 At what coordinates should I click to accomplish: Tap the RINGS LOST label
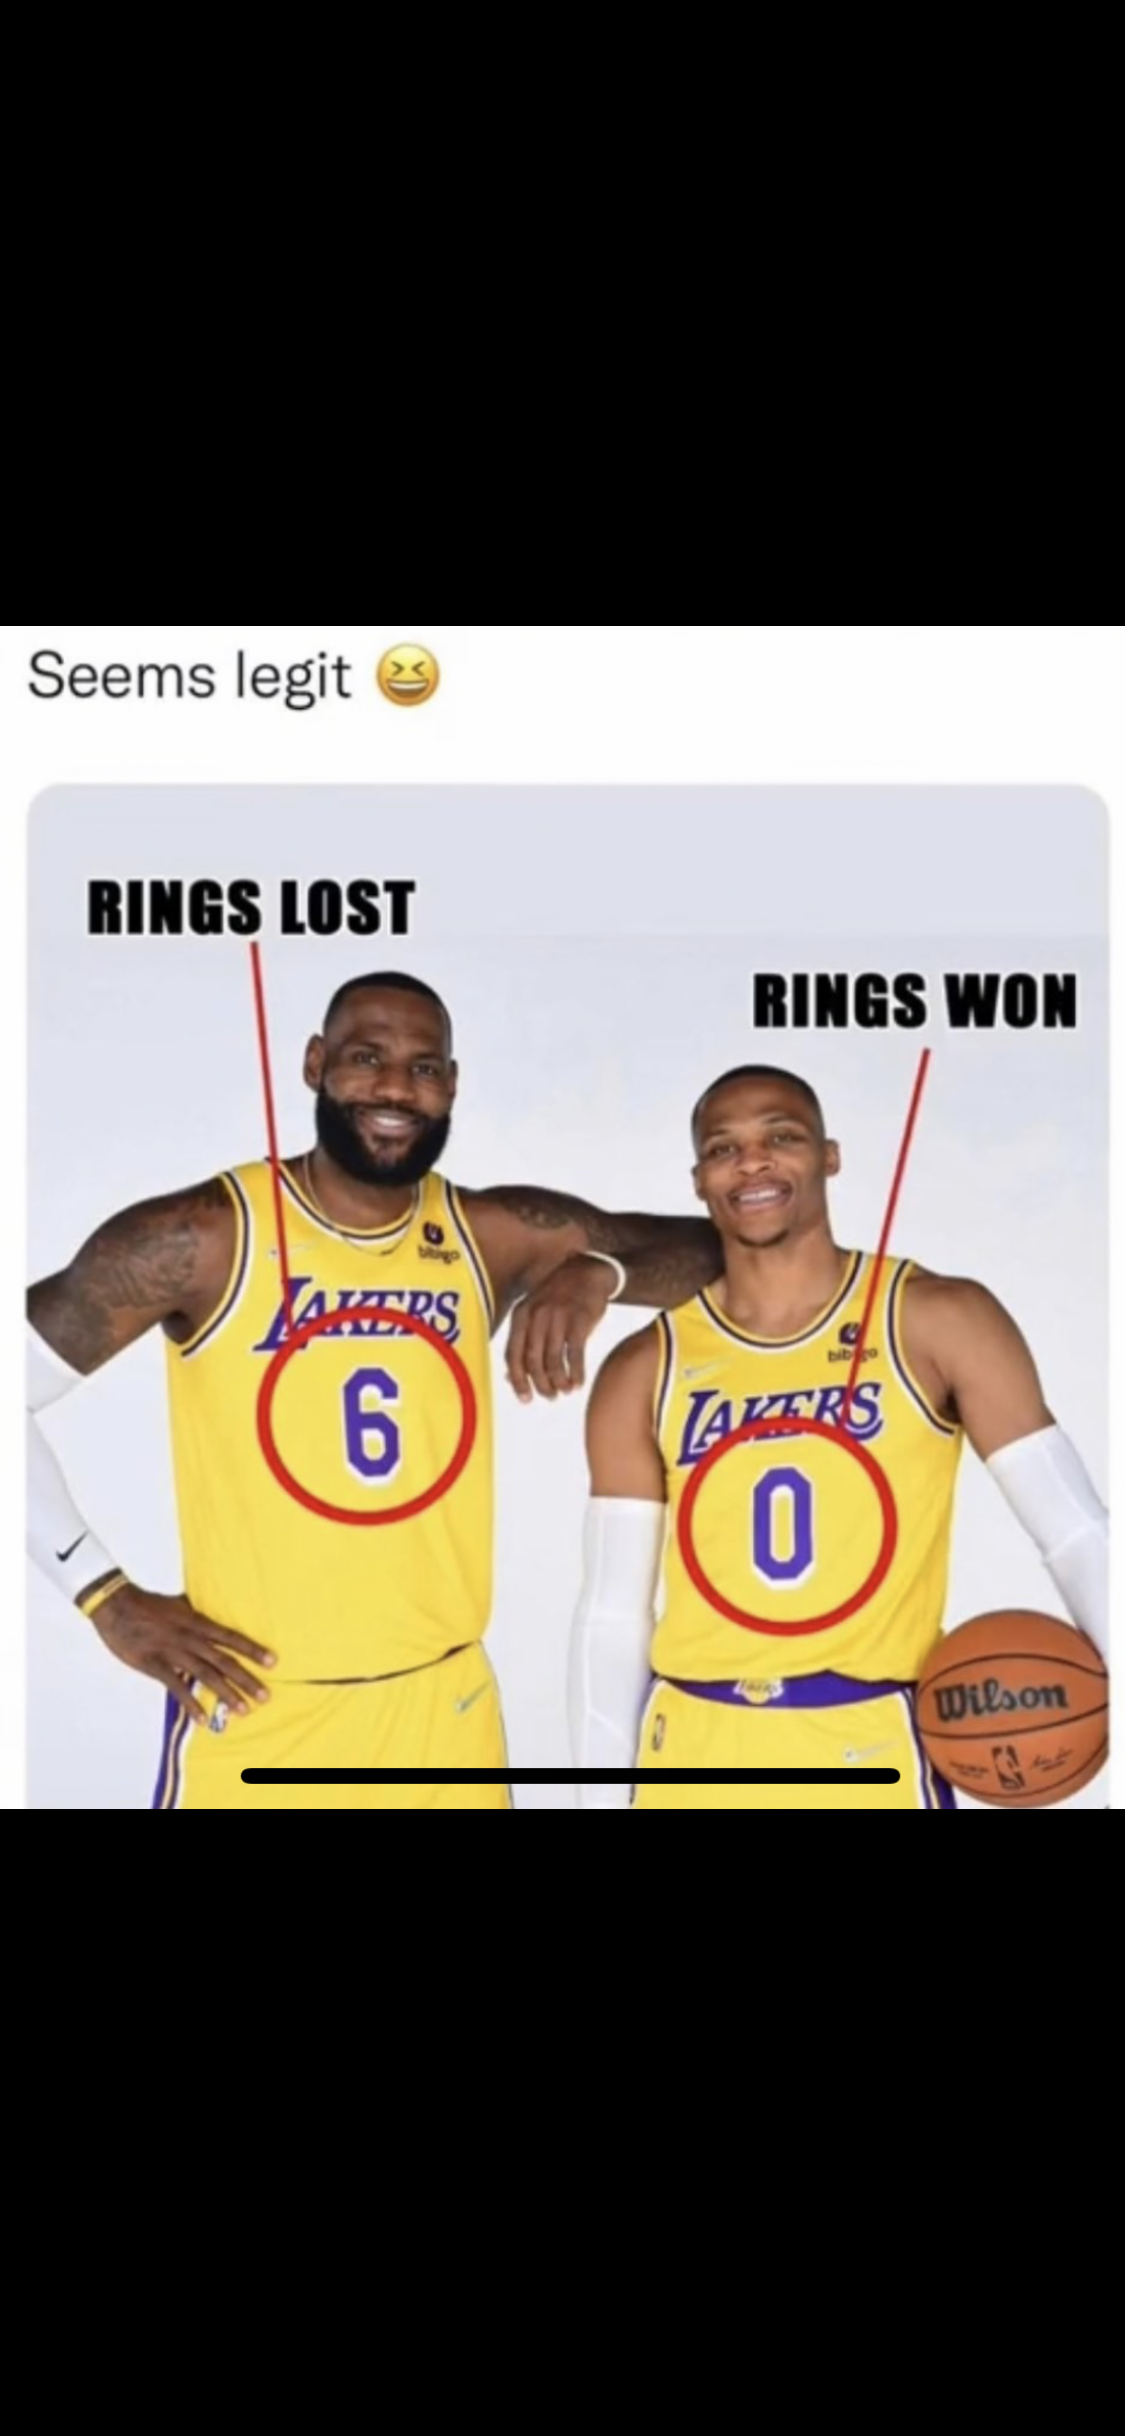(x=249, y=907)
